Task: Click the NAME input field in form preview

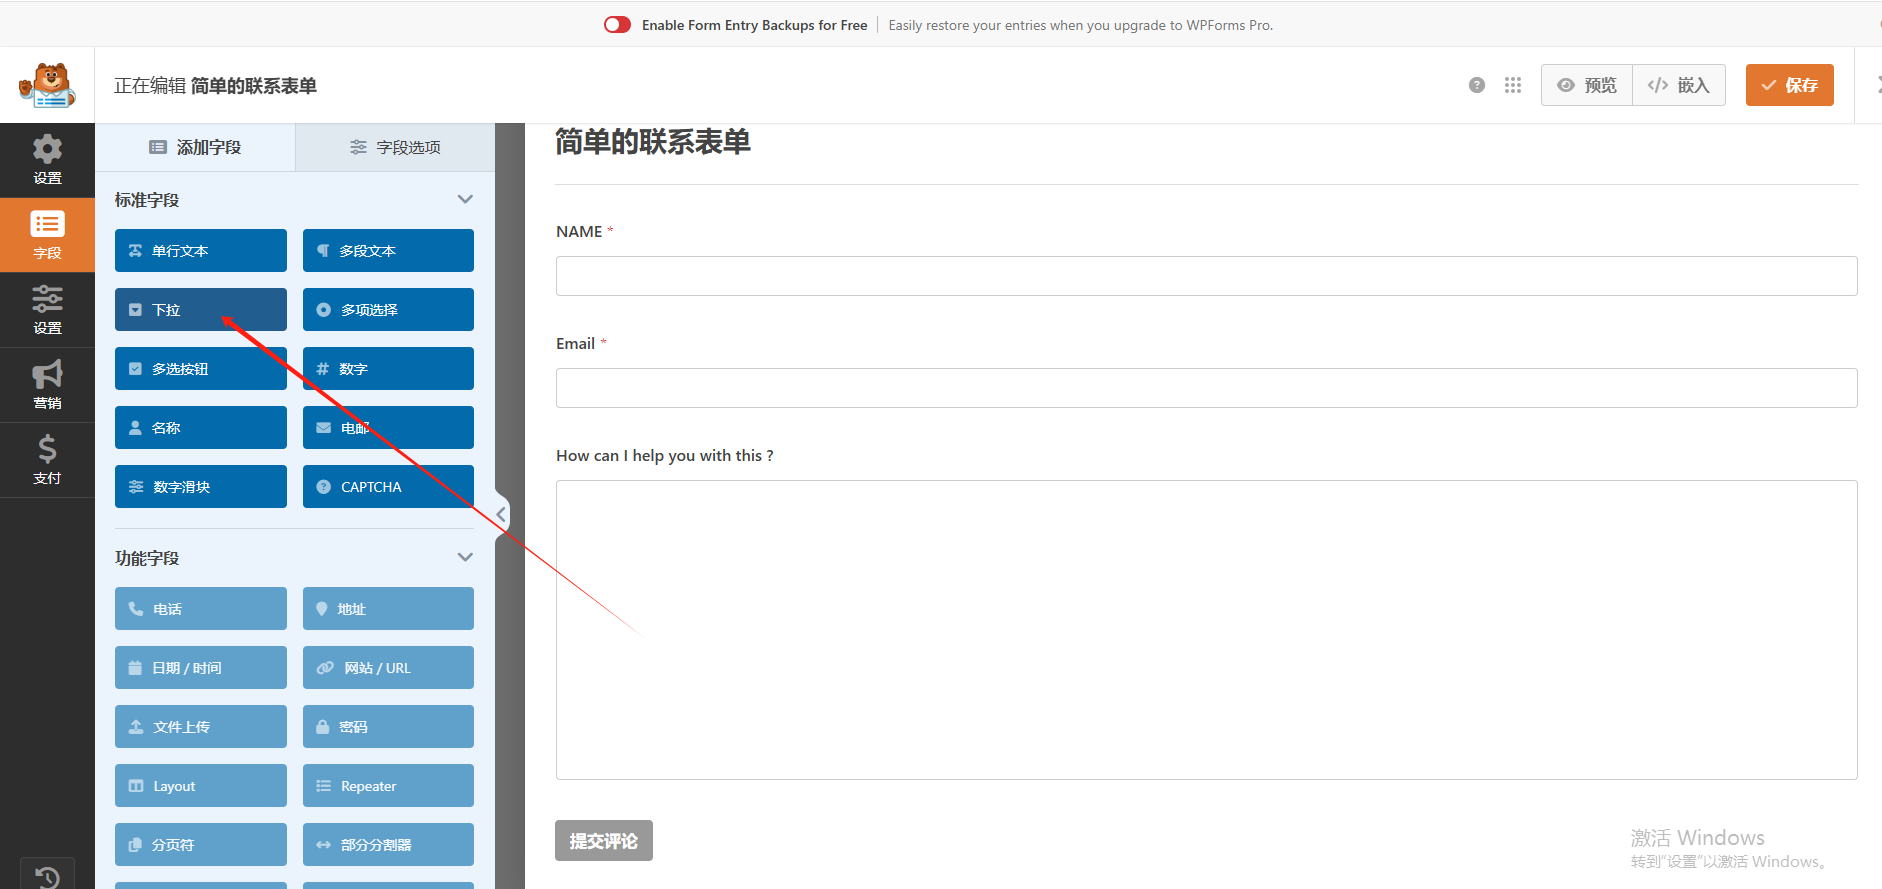Action: coord(1206,276)
